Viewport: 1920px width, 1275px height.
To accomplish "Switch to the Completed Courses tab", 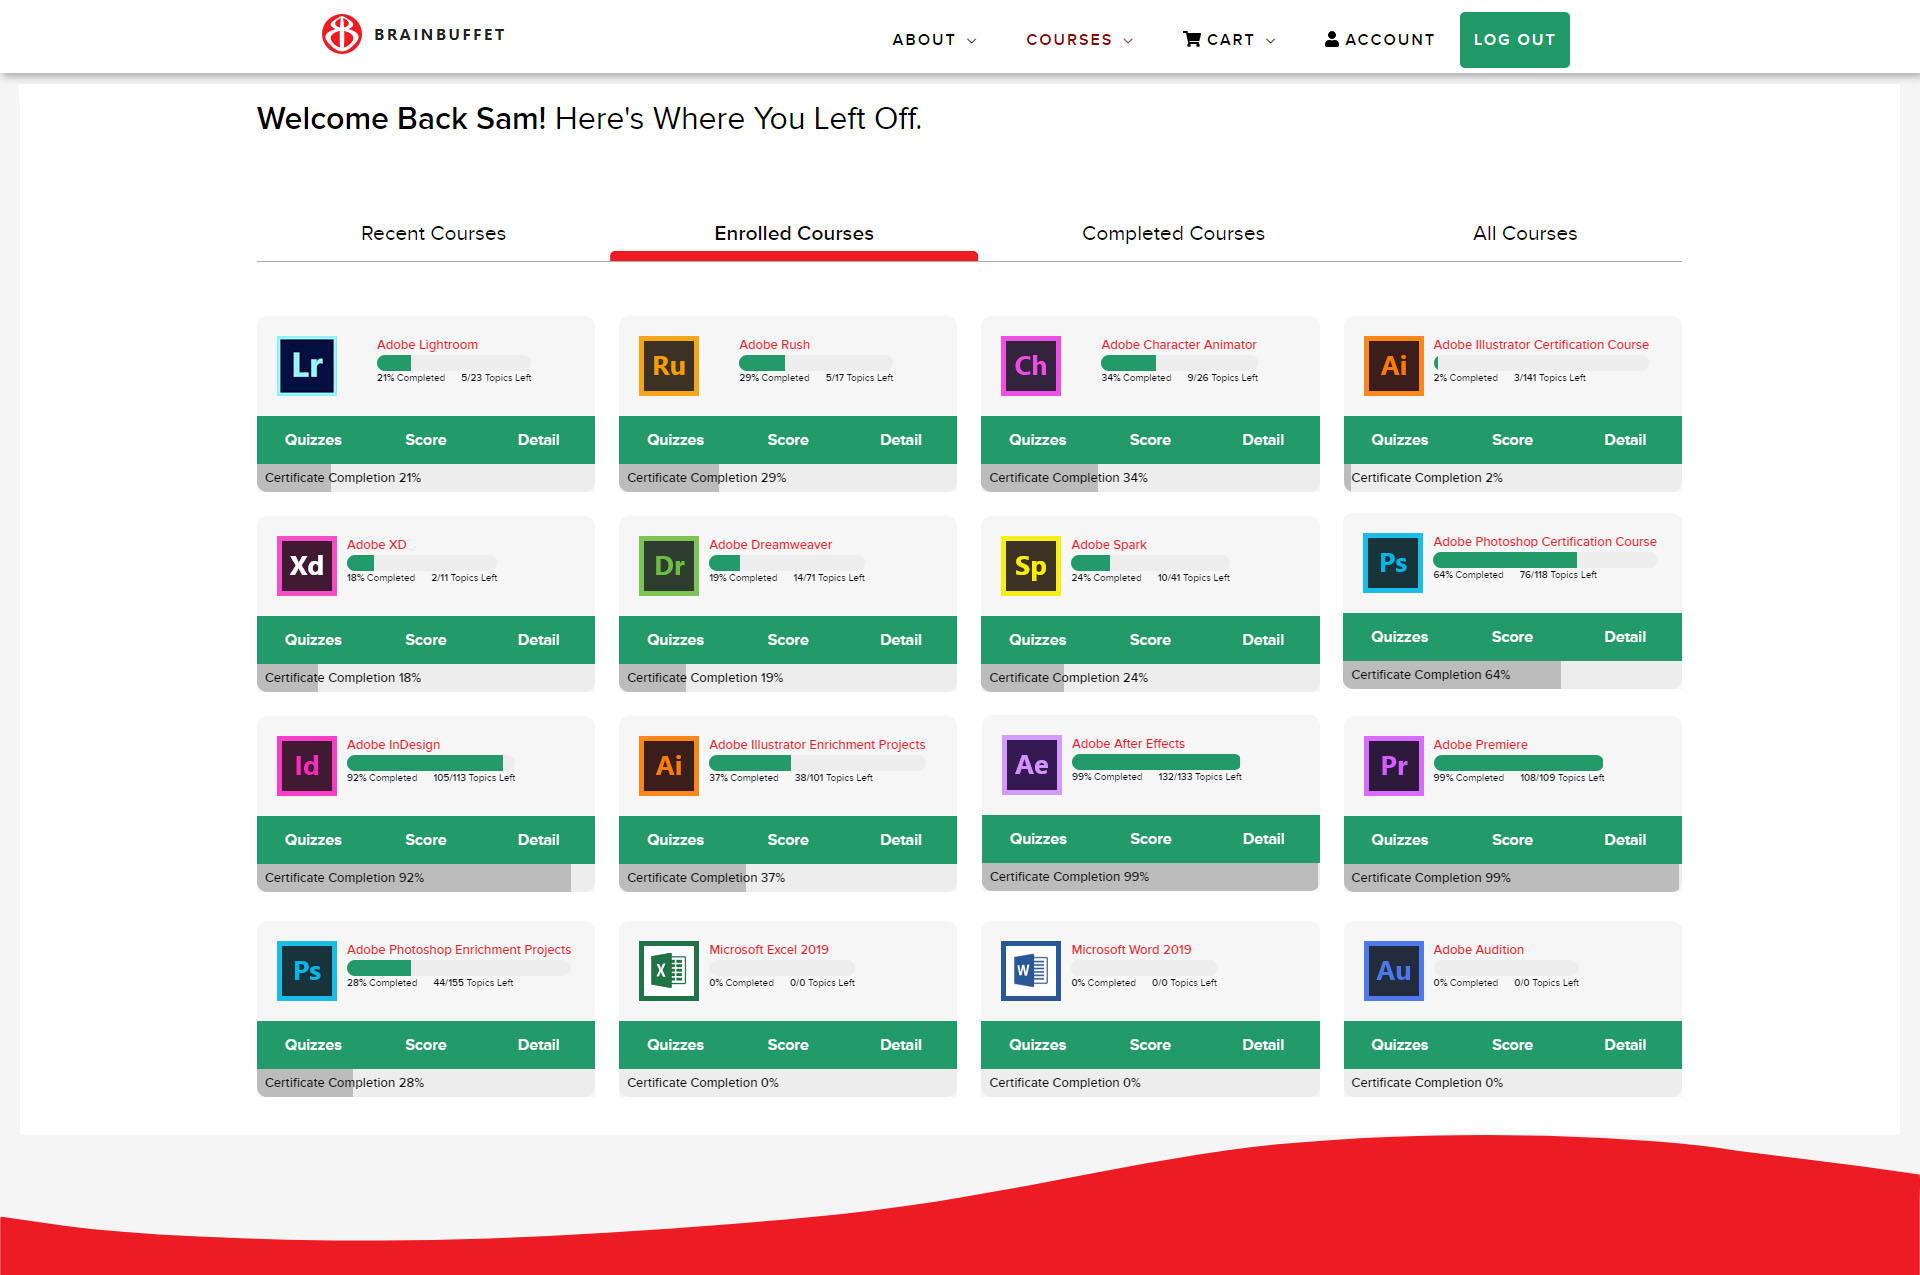I will pos(1173,233).
